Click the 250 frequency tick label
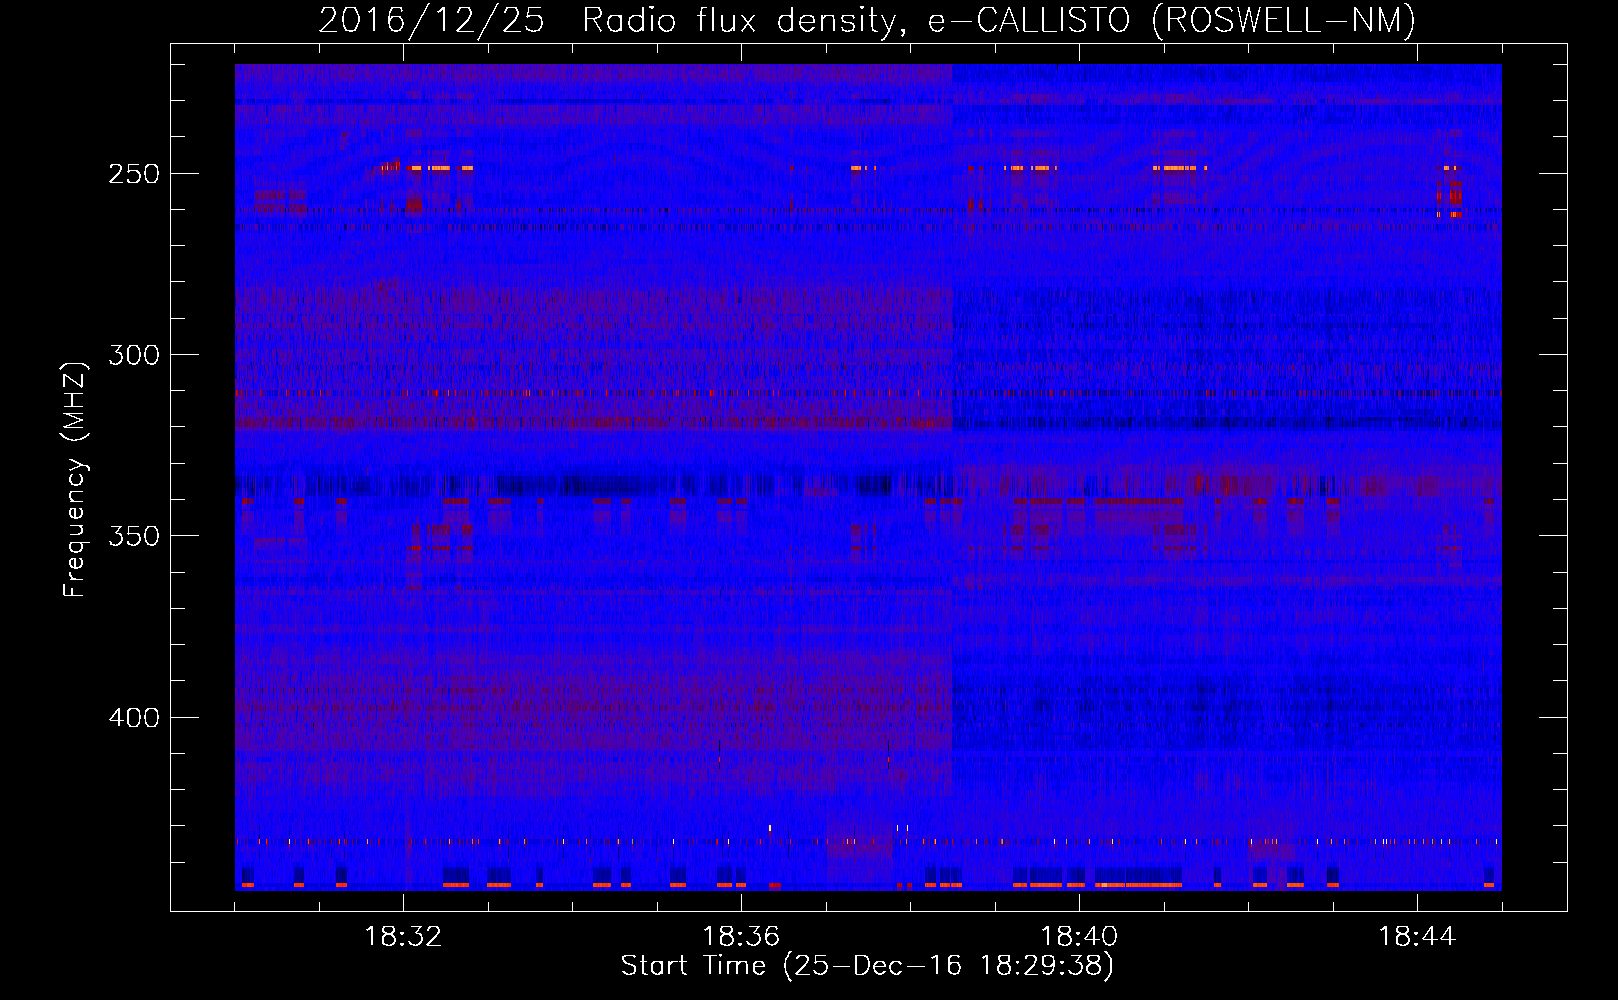 (x=134, y=174)
